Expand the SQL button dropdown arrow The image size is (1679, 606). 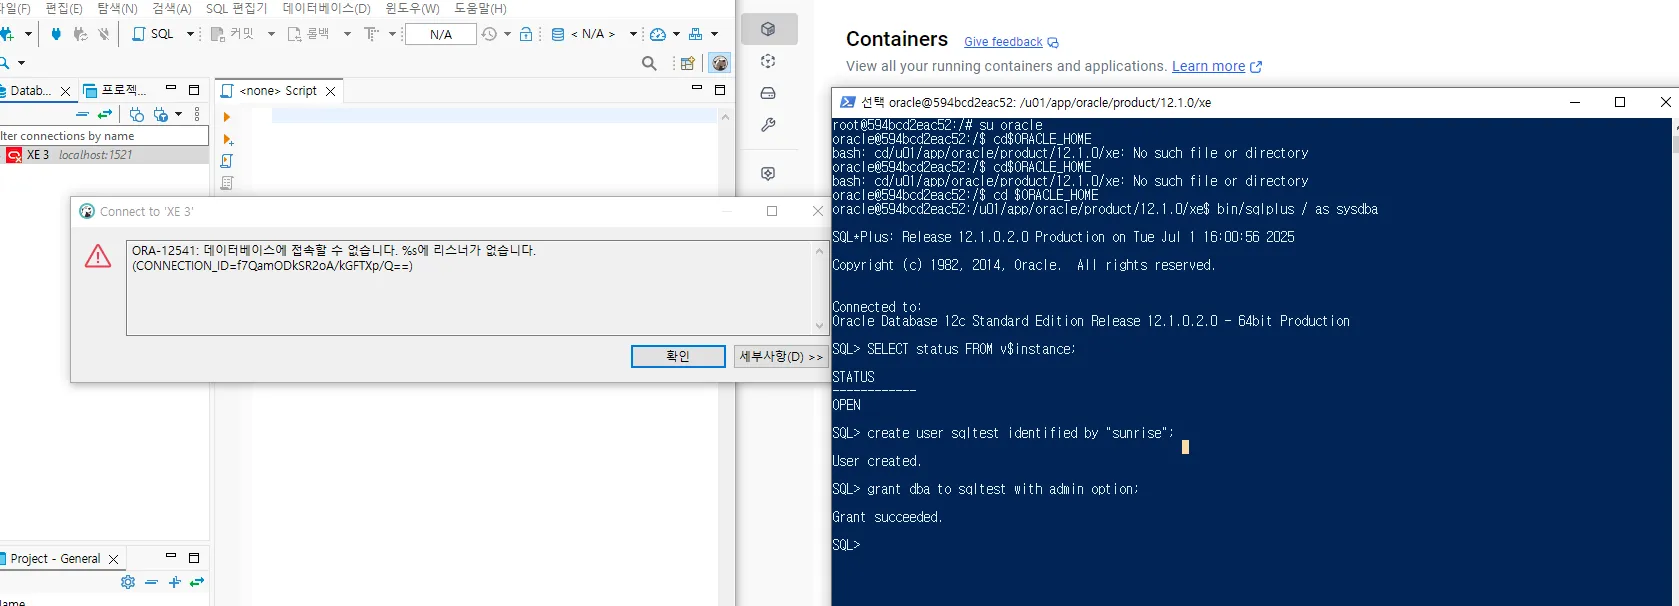pos(190,34)
